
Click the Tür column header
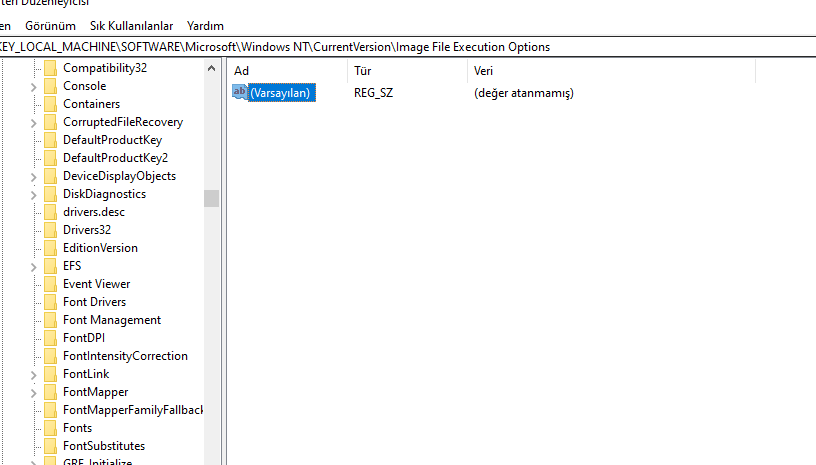click(x=407, y=71)
